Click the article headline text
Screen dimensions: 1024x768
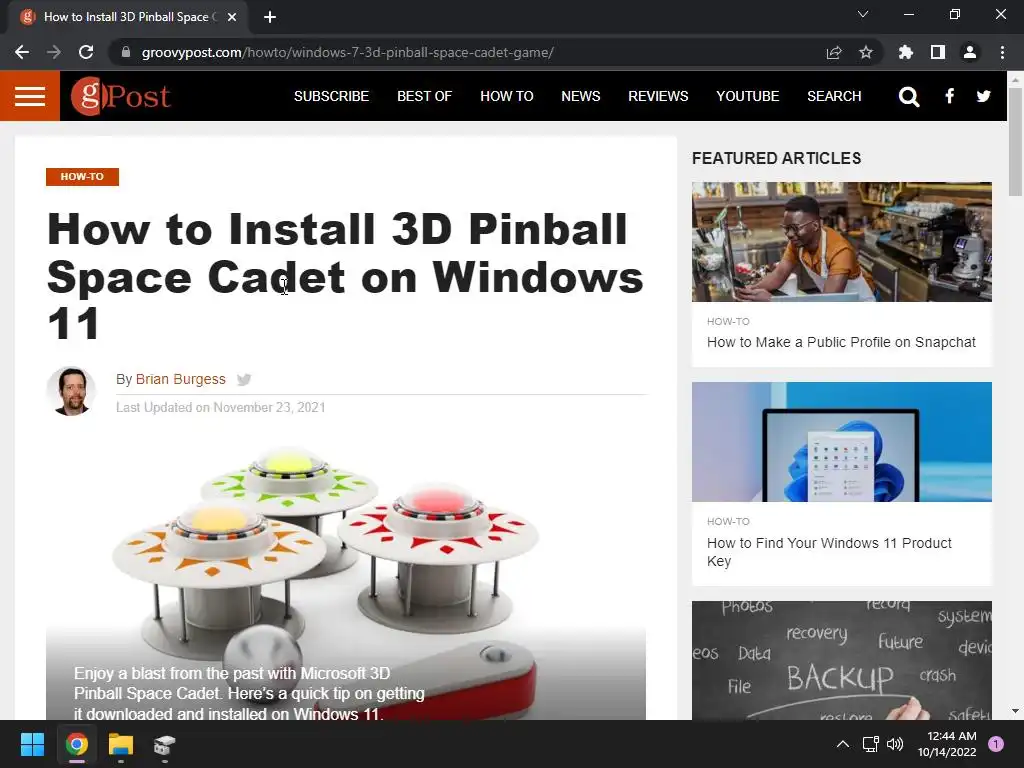click(345, 276)
